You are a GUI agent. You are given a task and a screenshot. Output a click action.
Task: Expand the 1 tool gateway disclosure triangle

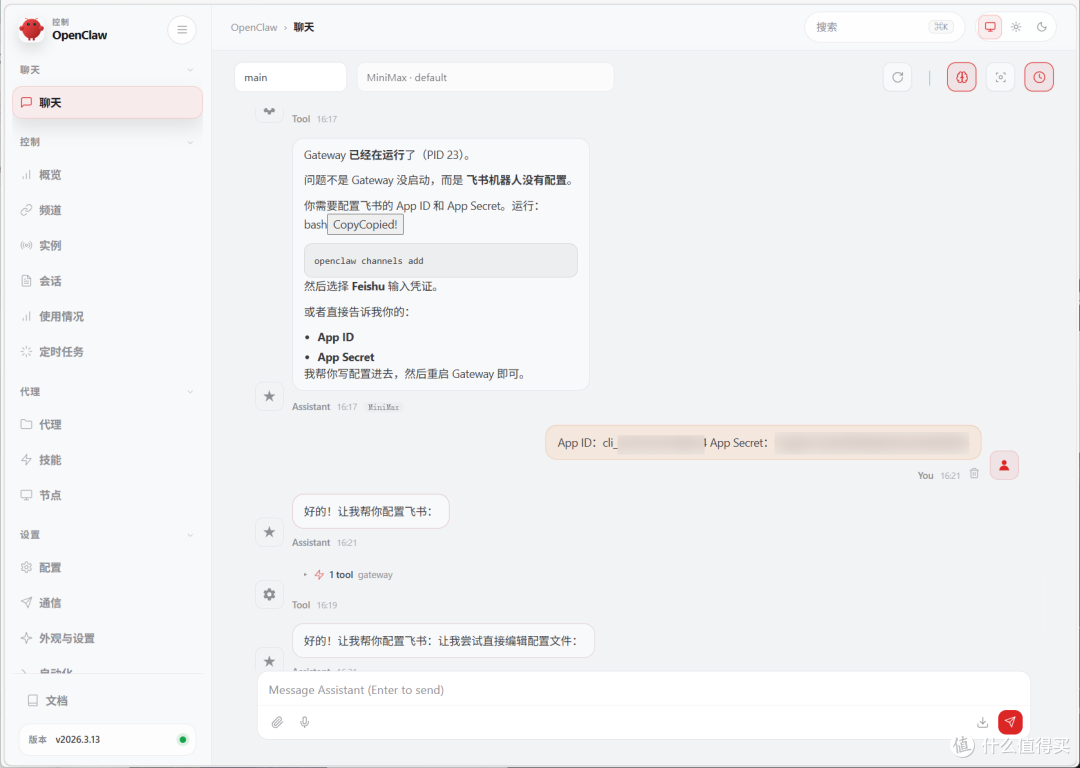[x=305, y=574]
